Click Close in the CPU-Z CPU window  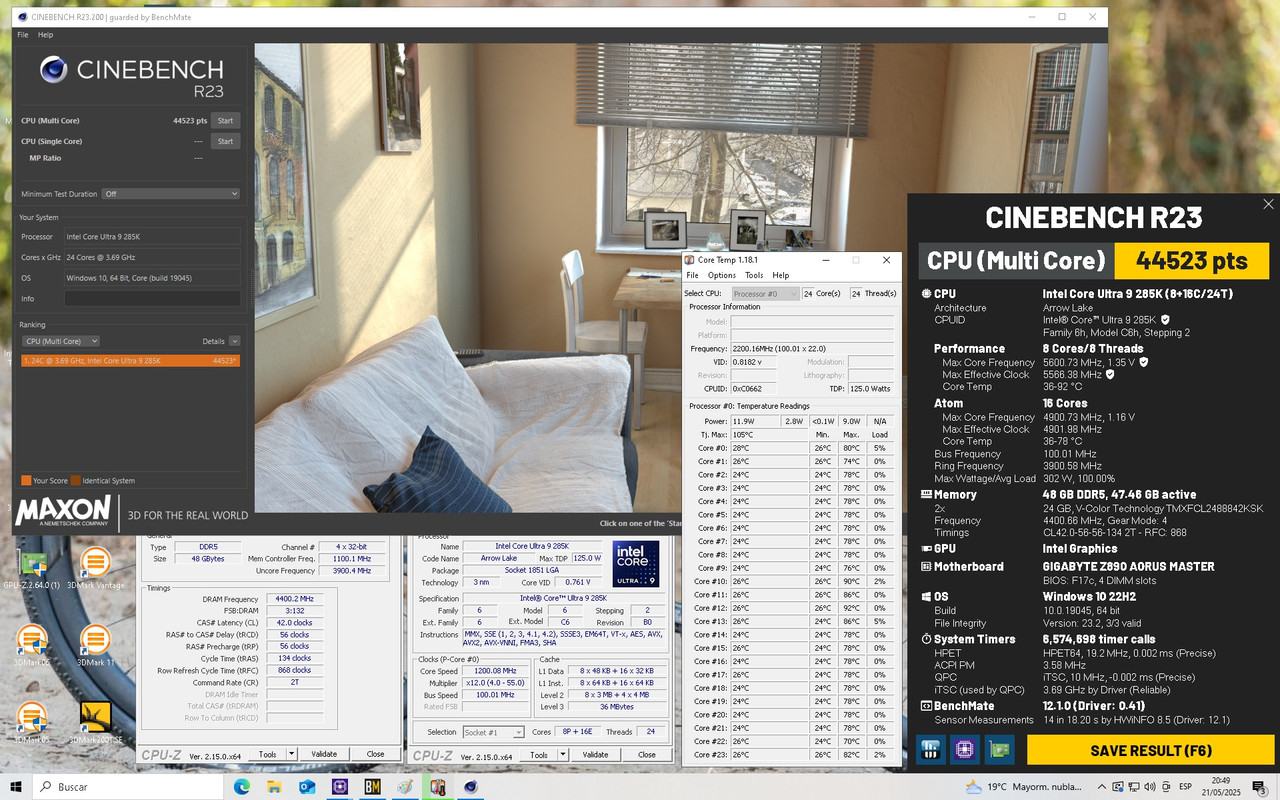pos(646,754)
